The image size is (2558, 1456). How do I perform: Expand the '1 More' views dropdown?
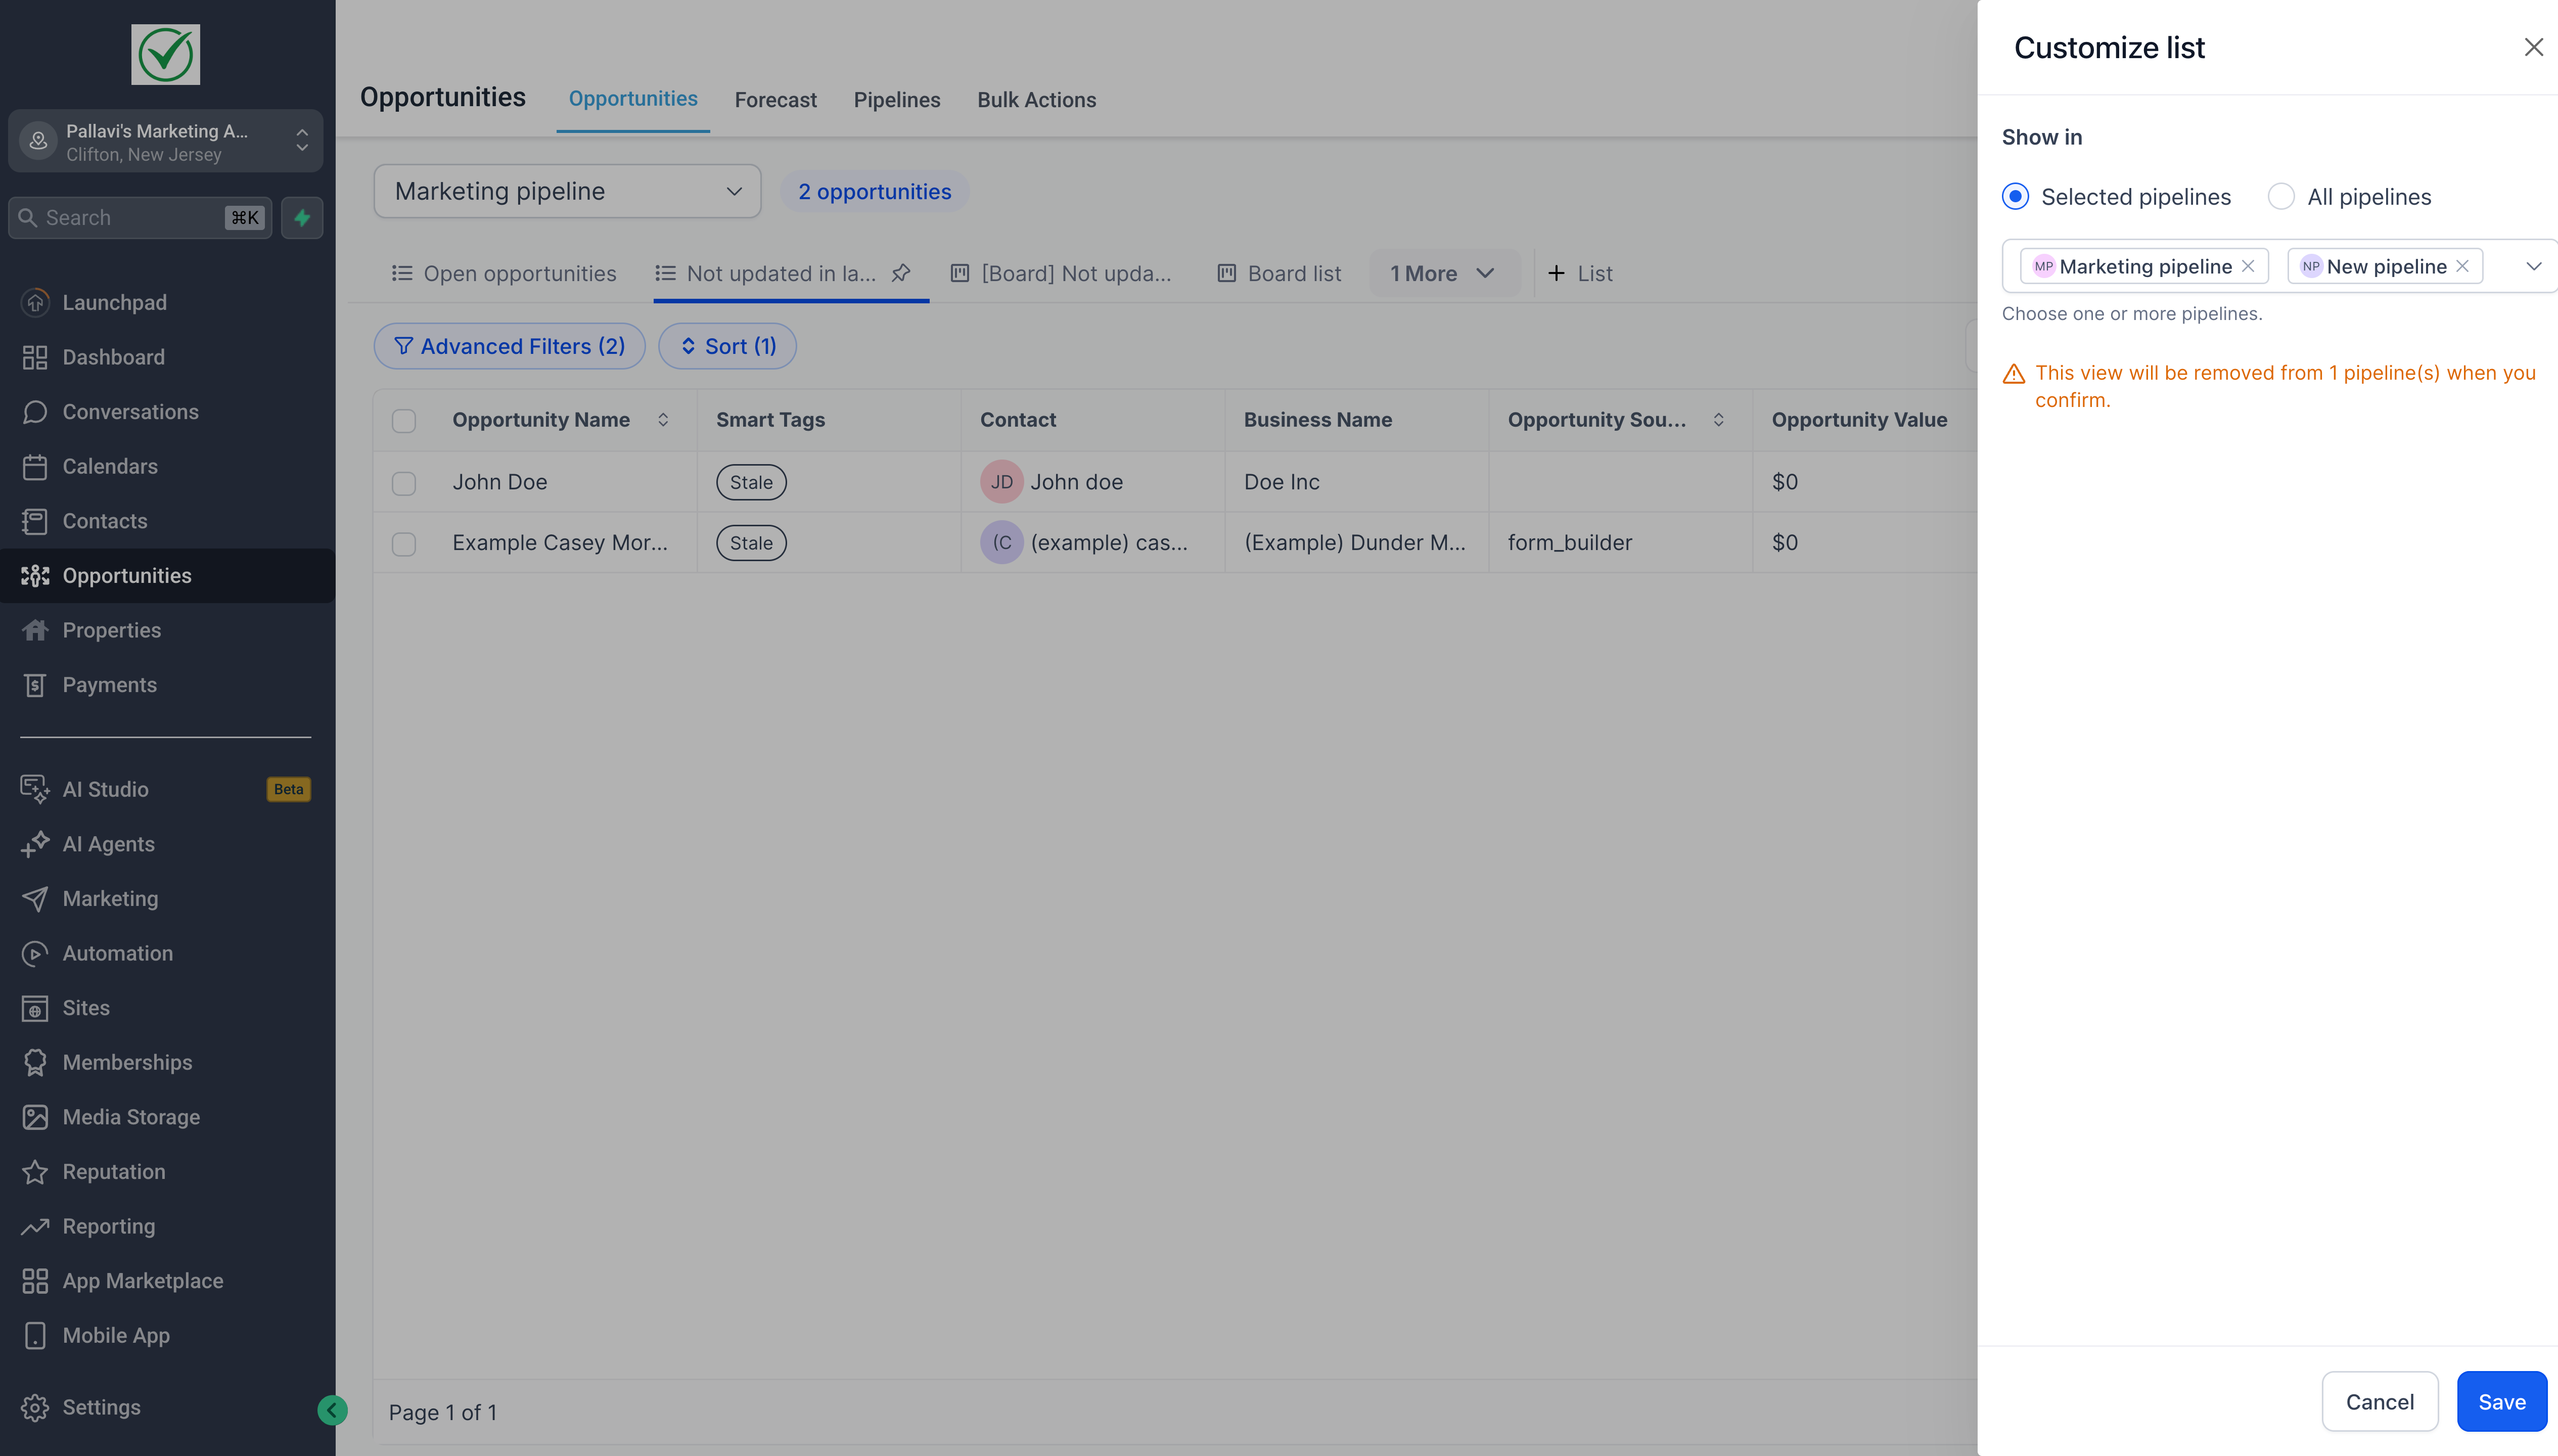[x=1443, y=272]
